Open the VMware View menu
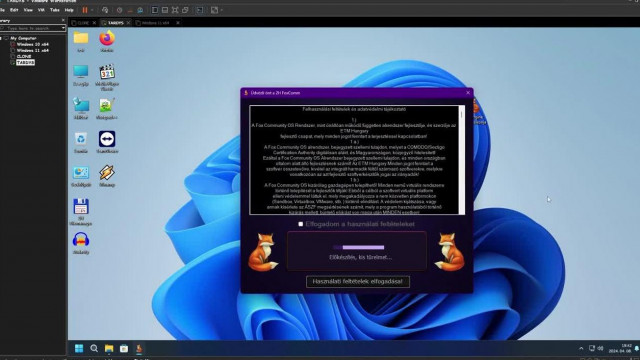 pyautogui.click(x=28, y=10)
